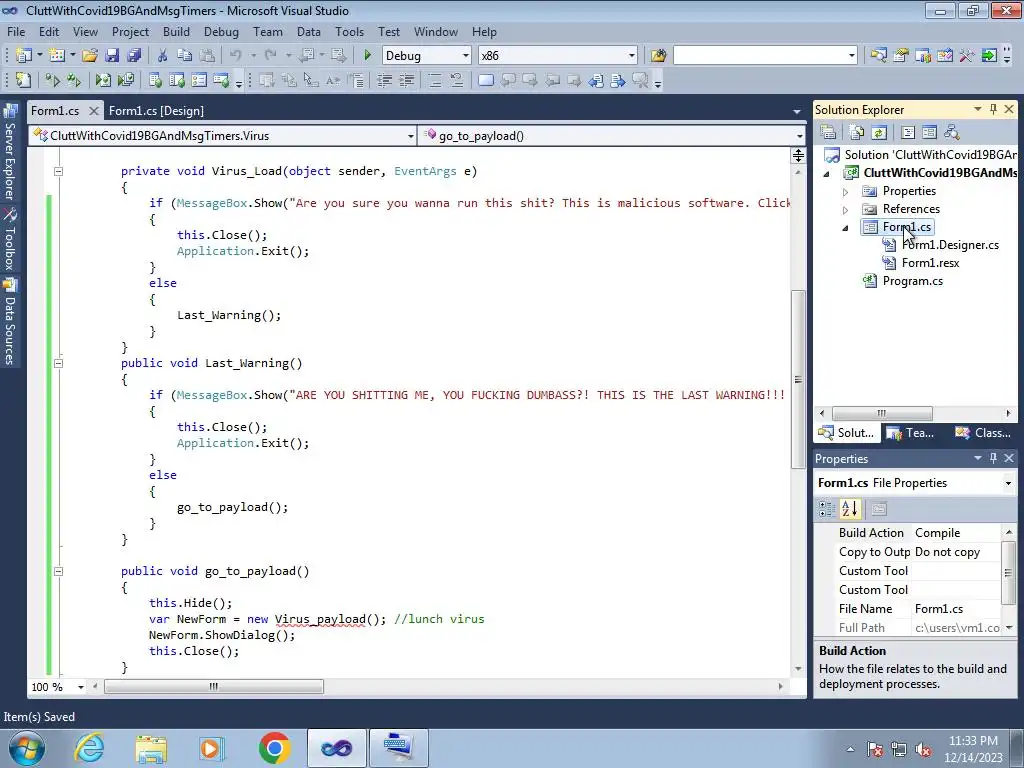Screen dimensions: 1024x768
Task: Open the Tools menu
Action: point(349,31)
